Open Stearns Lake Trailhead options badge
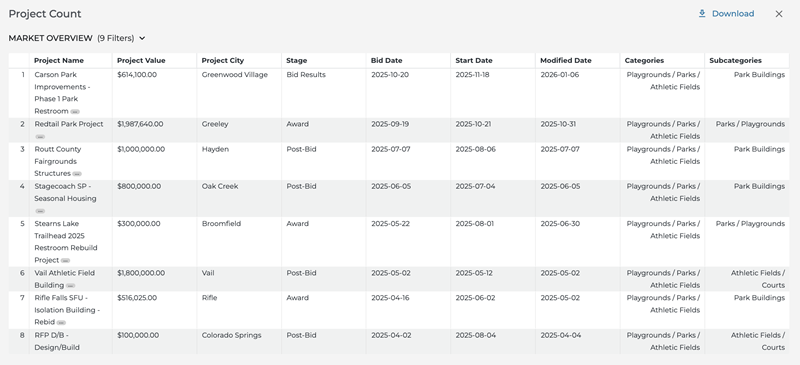 pos(65,261)
